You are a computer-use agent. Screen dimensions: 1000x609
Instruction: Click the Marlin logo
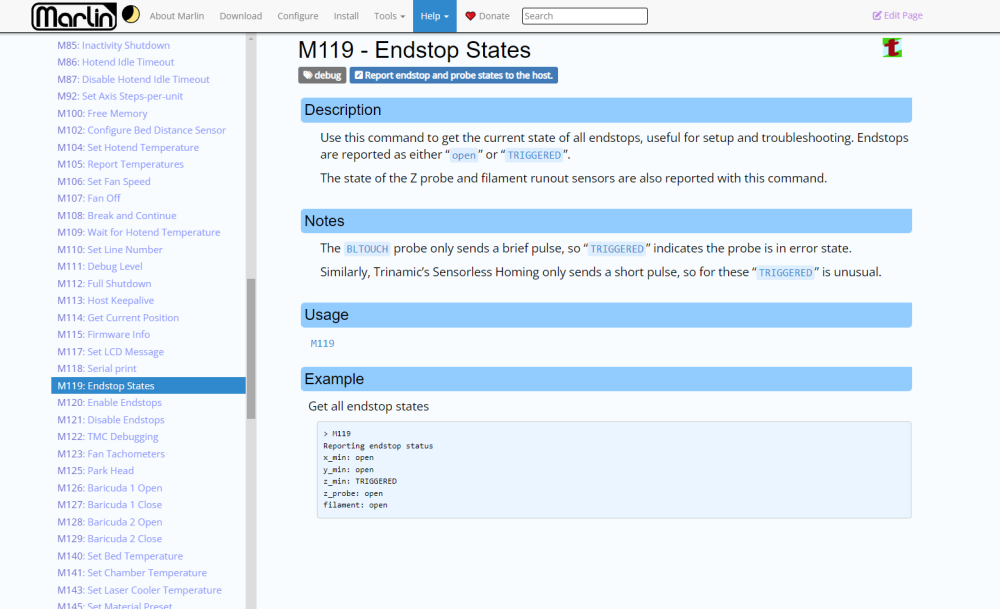point(74,17)
